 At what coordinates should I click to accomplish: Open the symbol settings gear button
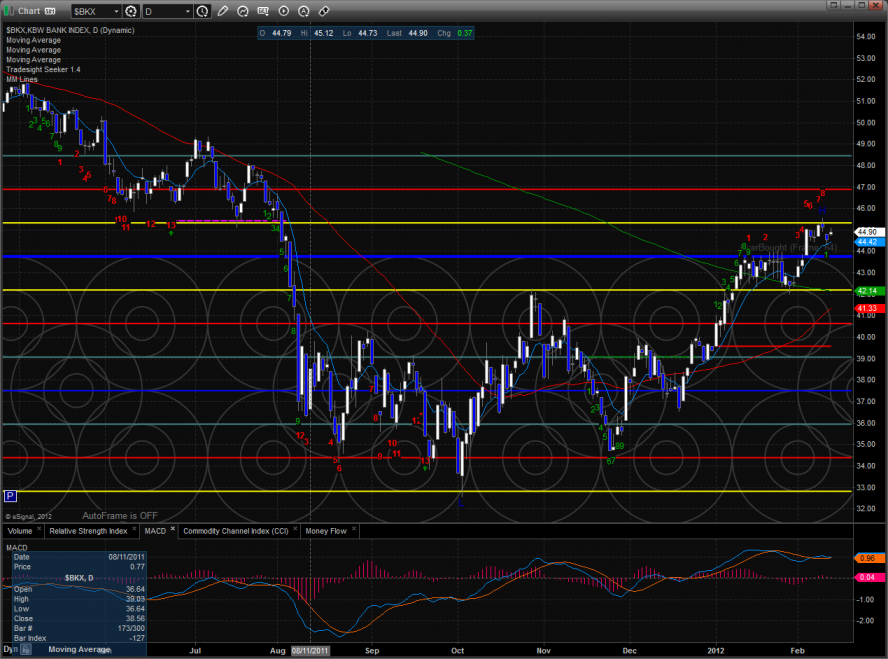(x=131, y=11)
